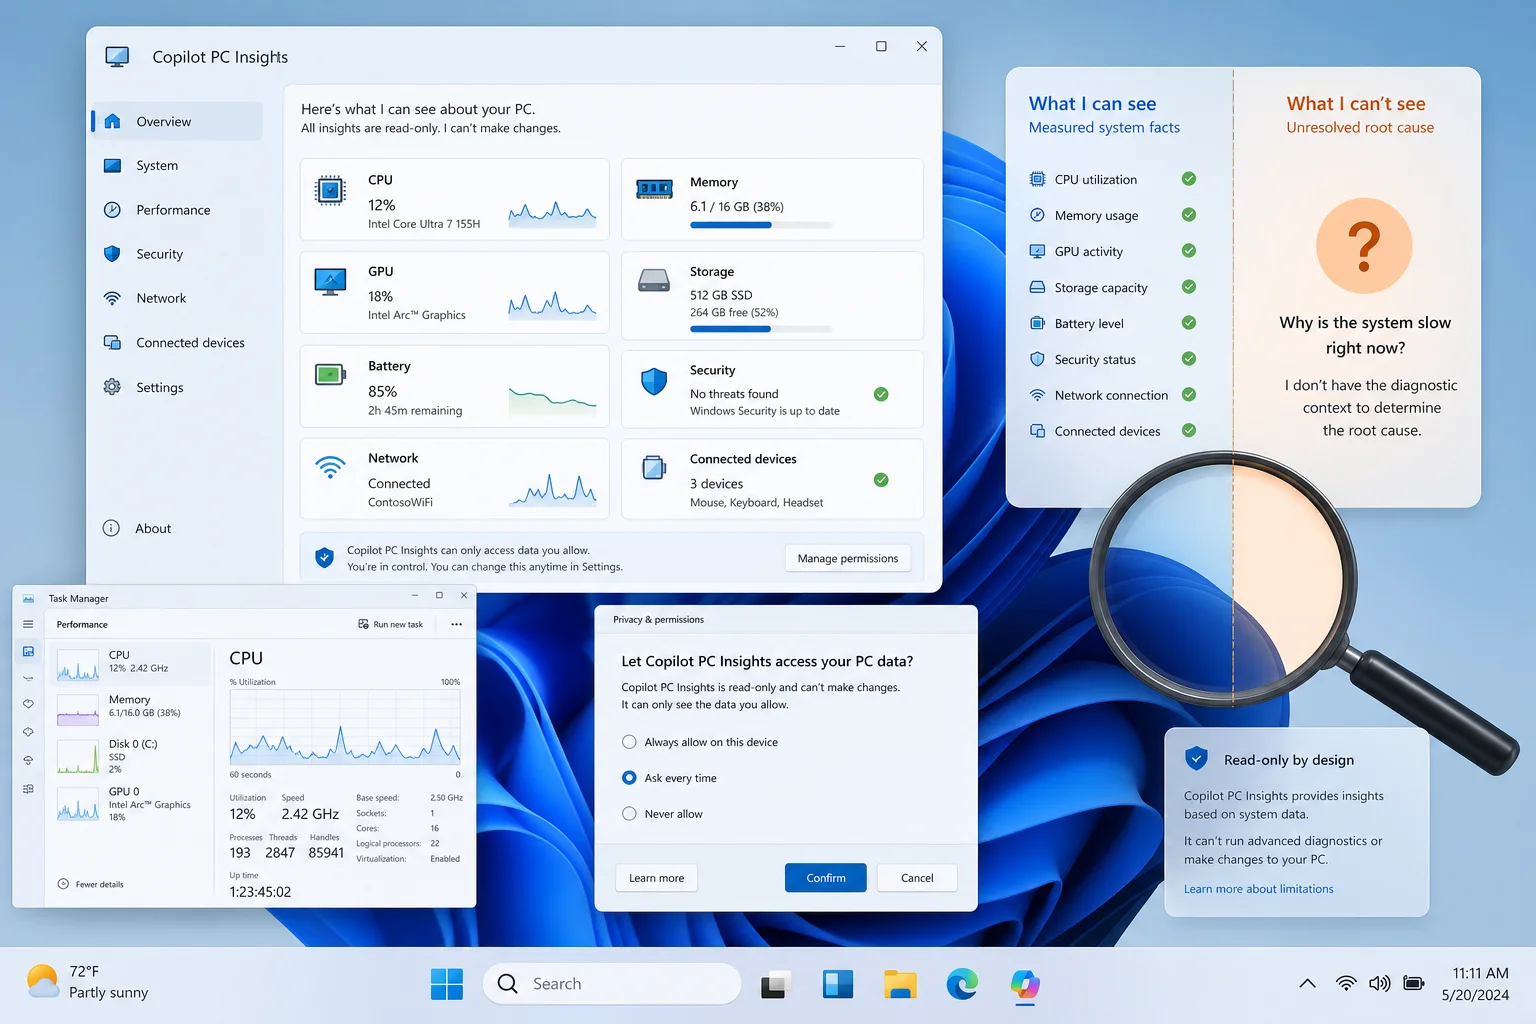
Task: Click the taskbar Search box
Action: (x=612, y=984)
